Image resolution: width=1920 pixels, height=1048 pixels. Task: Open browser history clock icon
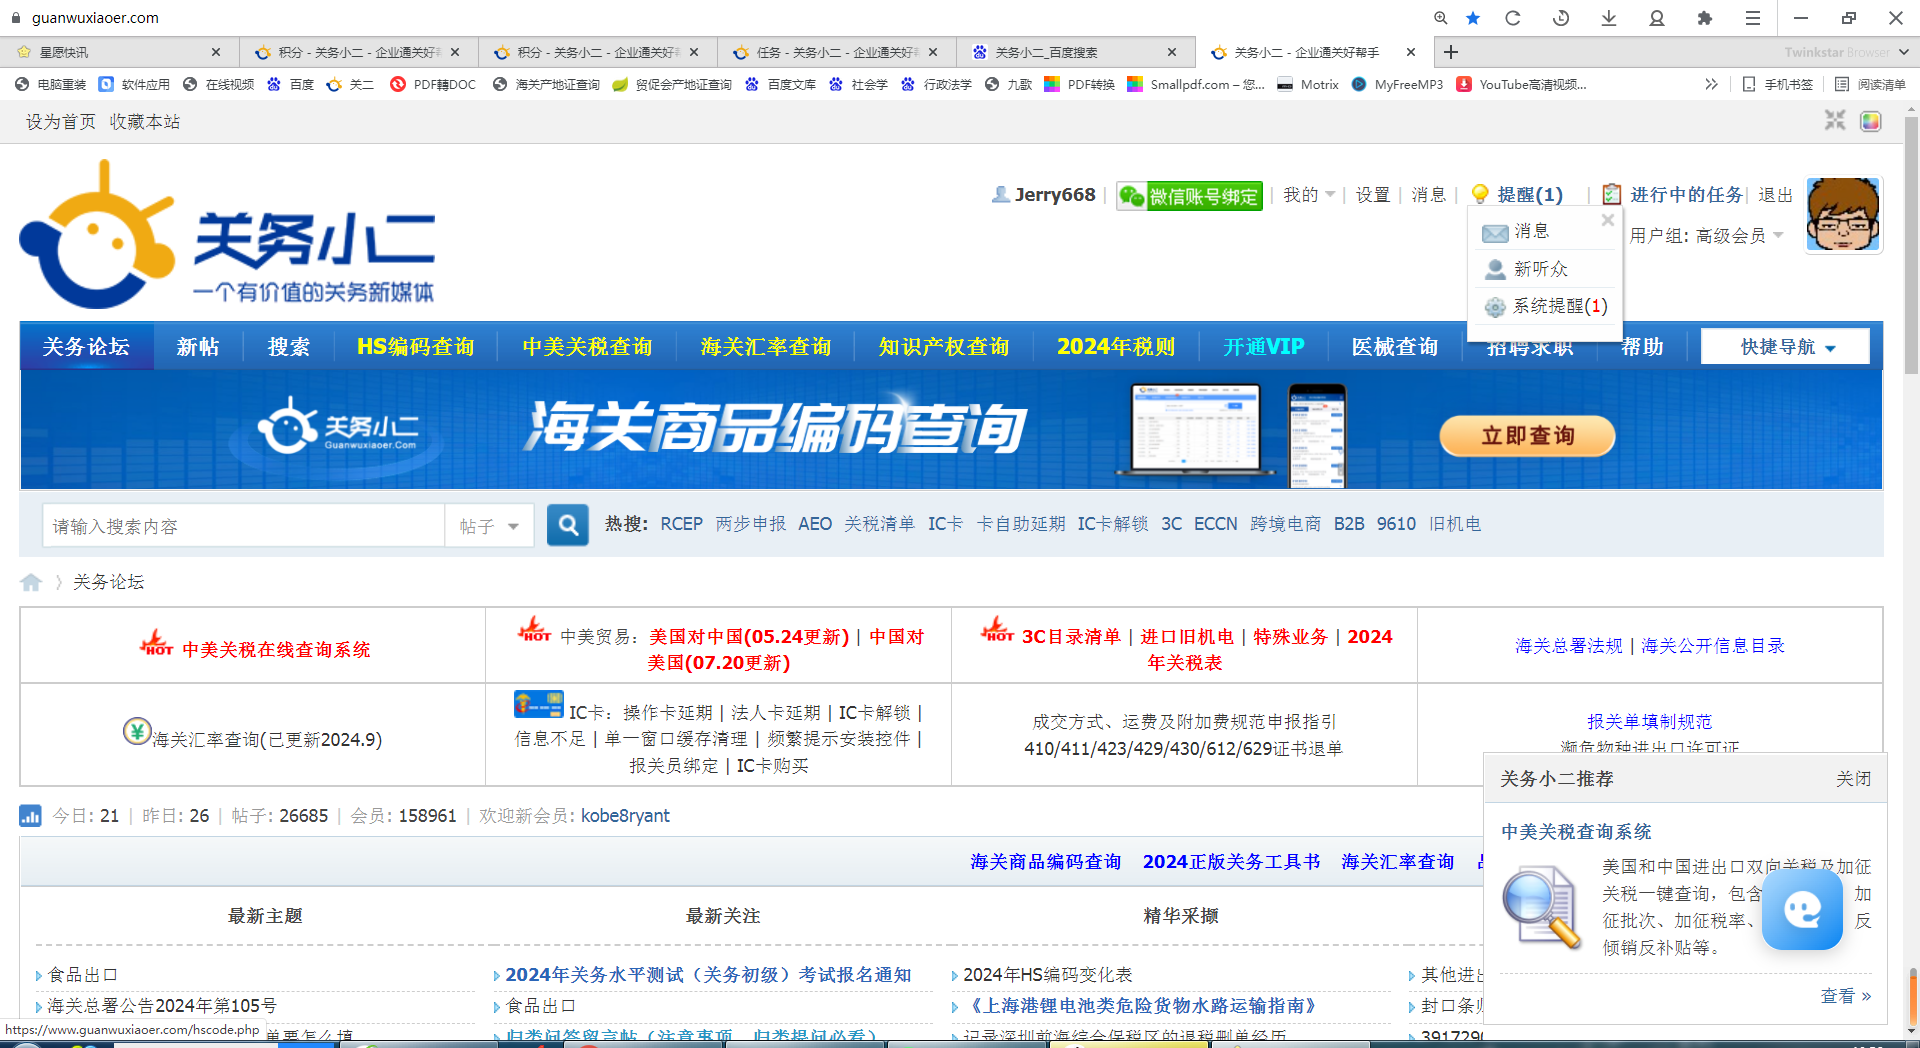[x=1561, y=18]
